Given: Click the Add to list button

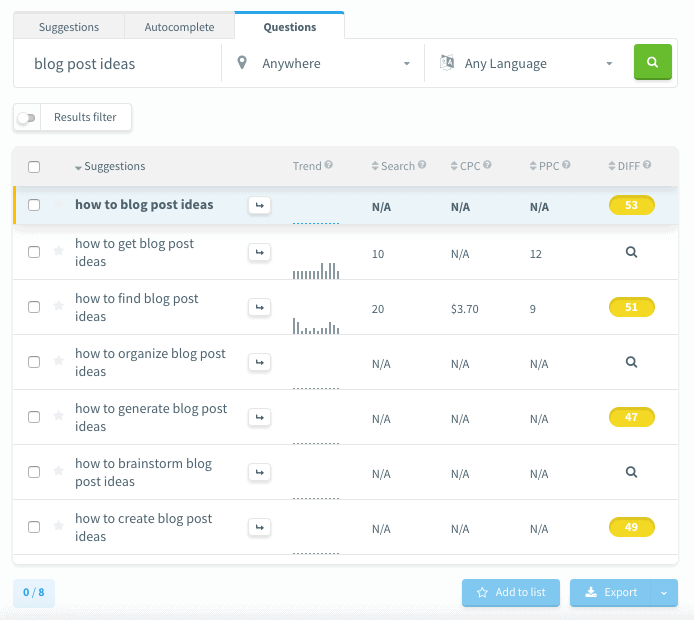Looking at the screenshot, I should tap(511, 593).
